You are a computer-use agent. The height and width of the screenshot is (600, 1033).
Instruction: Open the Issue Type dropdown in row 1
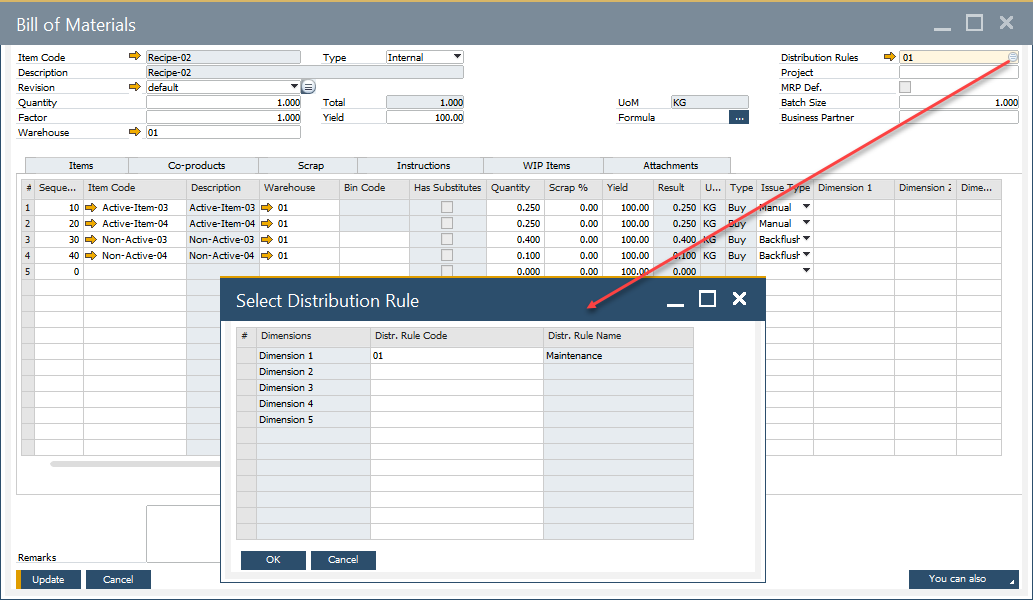[x=806, y=207]
